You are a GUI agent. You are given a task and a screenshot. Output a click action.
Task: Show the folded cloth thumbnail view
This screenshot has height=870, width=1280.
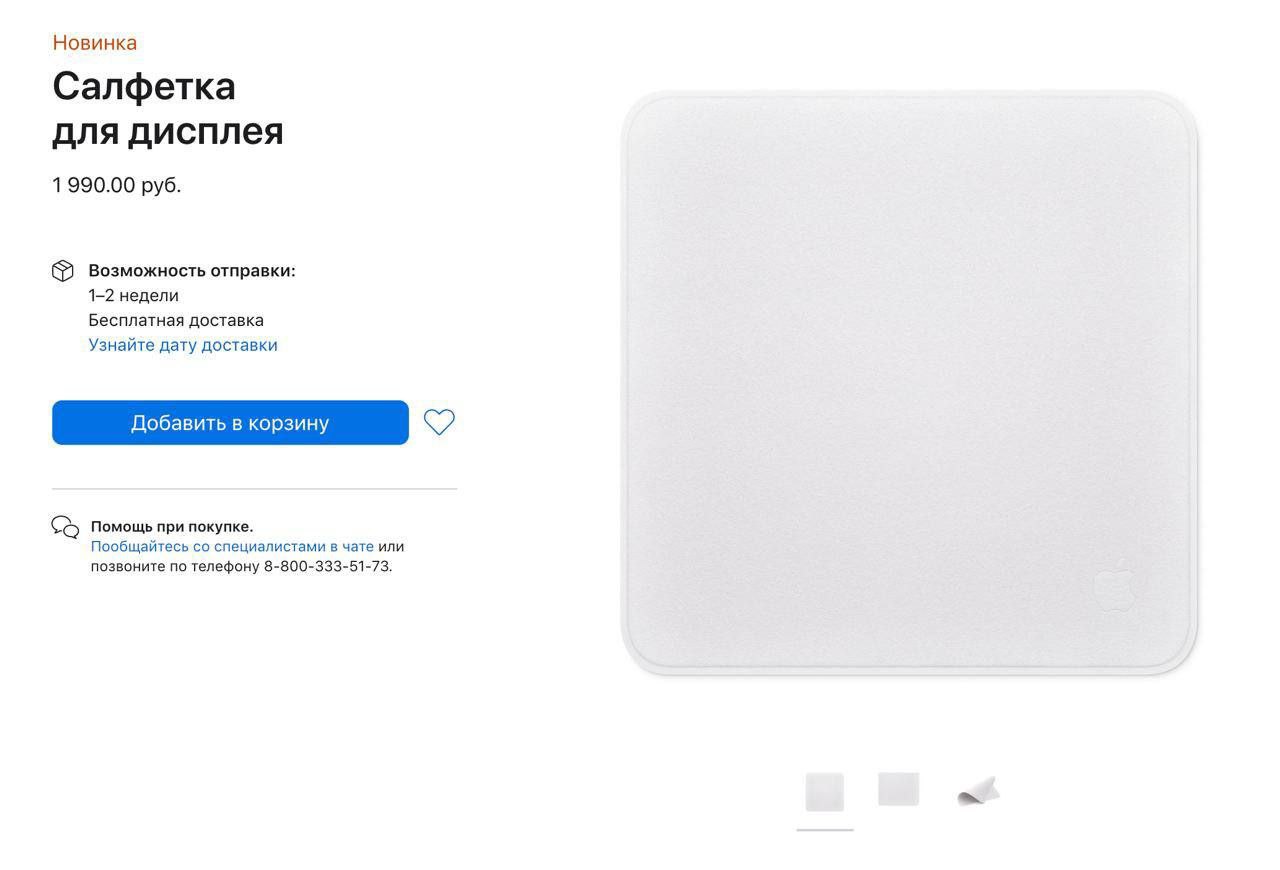[978, 791]
